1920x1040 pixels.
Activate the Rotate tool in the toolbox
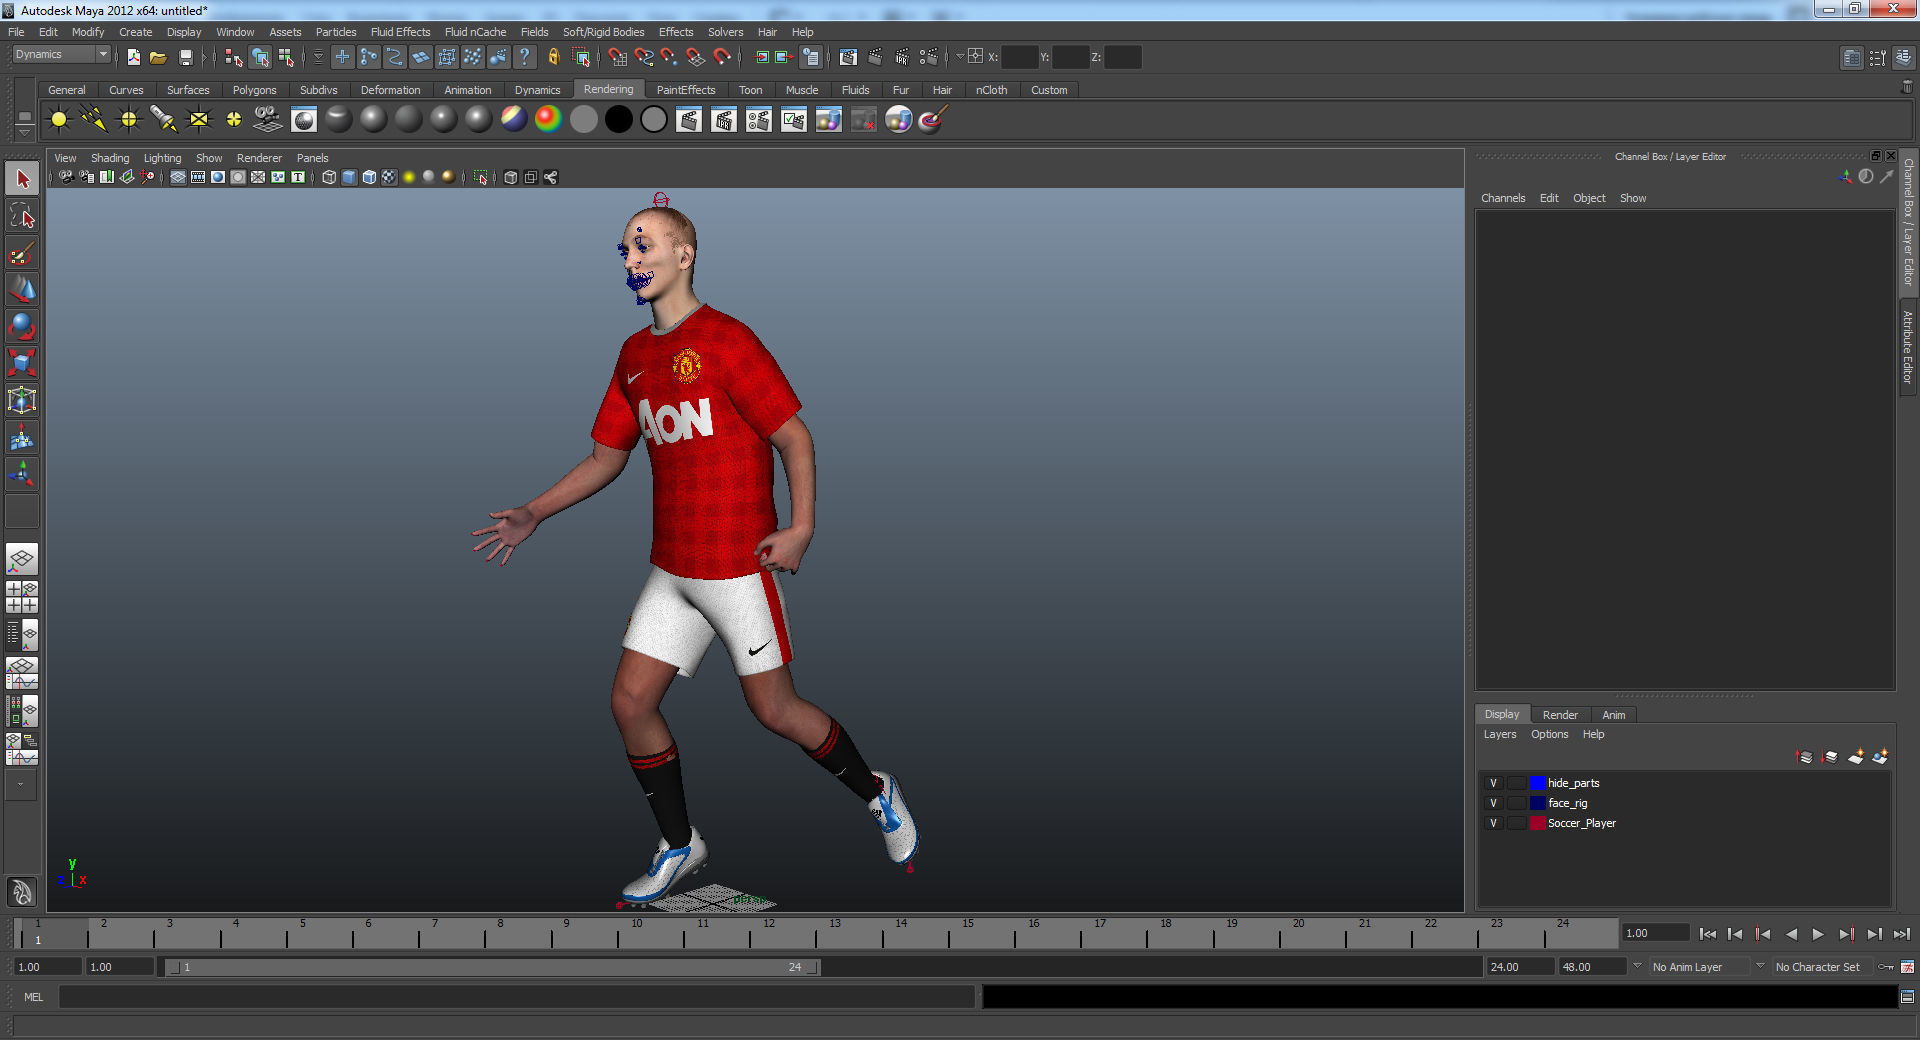[x=22, y=327]
